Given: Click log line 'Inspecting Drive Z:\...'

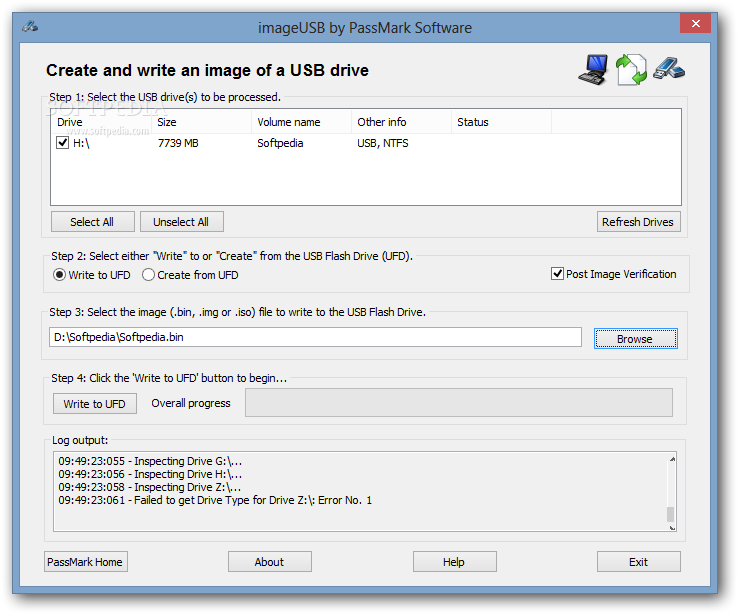Looking at the screenshot, I should click(x=150, y=487).
